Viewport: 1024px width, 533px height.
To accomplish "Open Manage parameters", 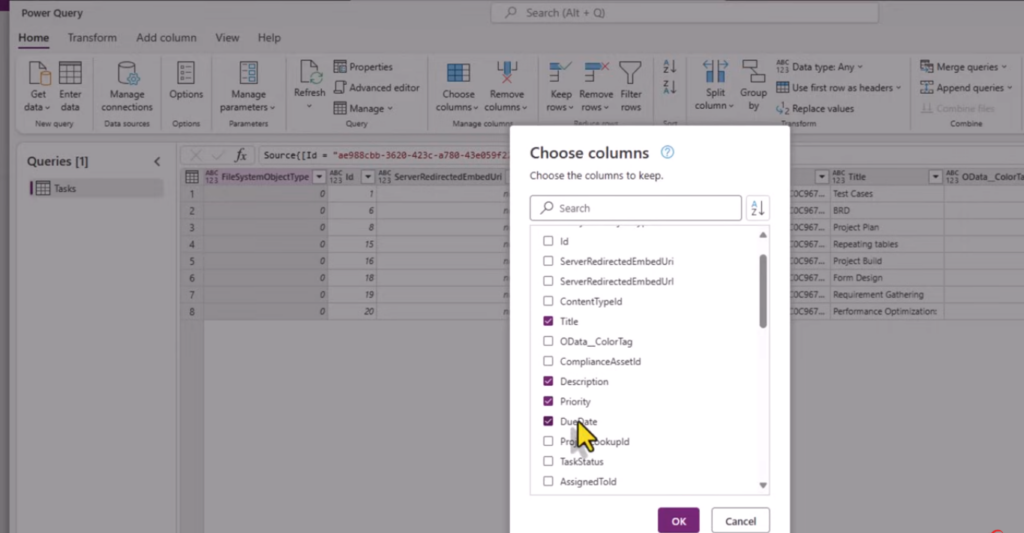I will 248,87.
